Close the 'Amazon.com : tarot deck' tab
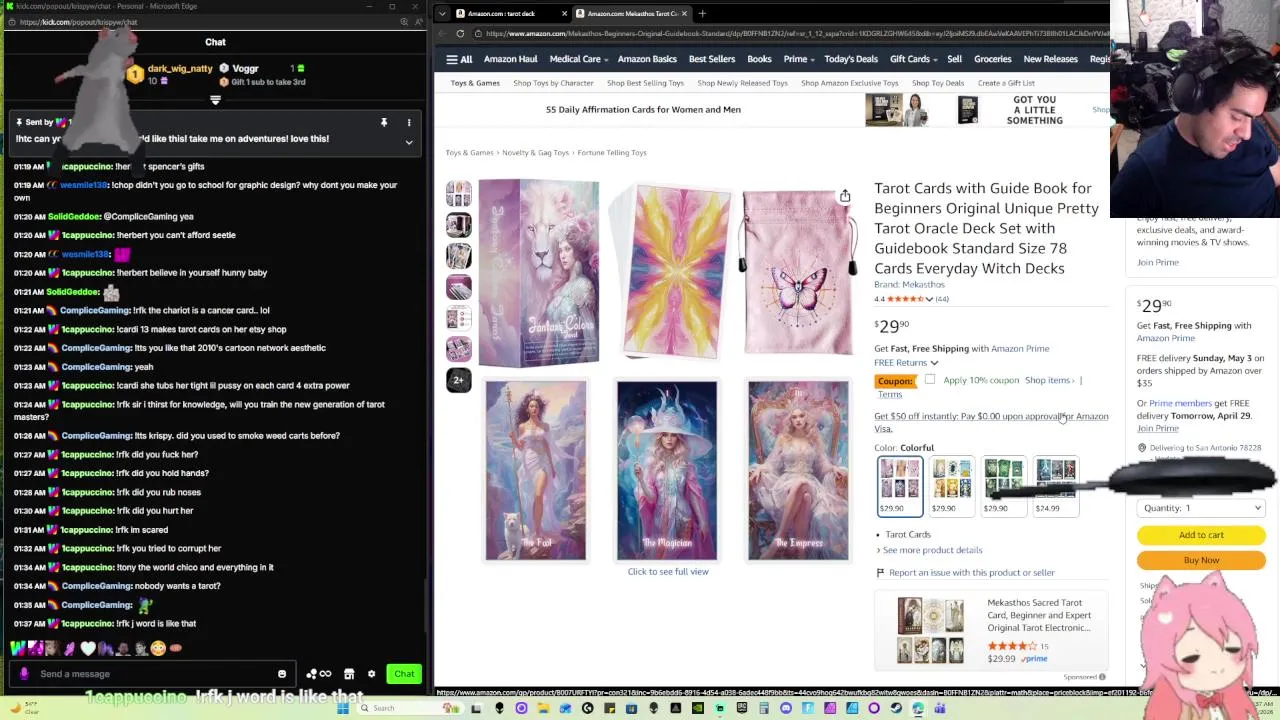The width and height of the screenshot is (1280, 720). tap(565, 13)
